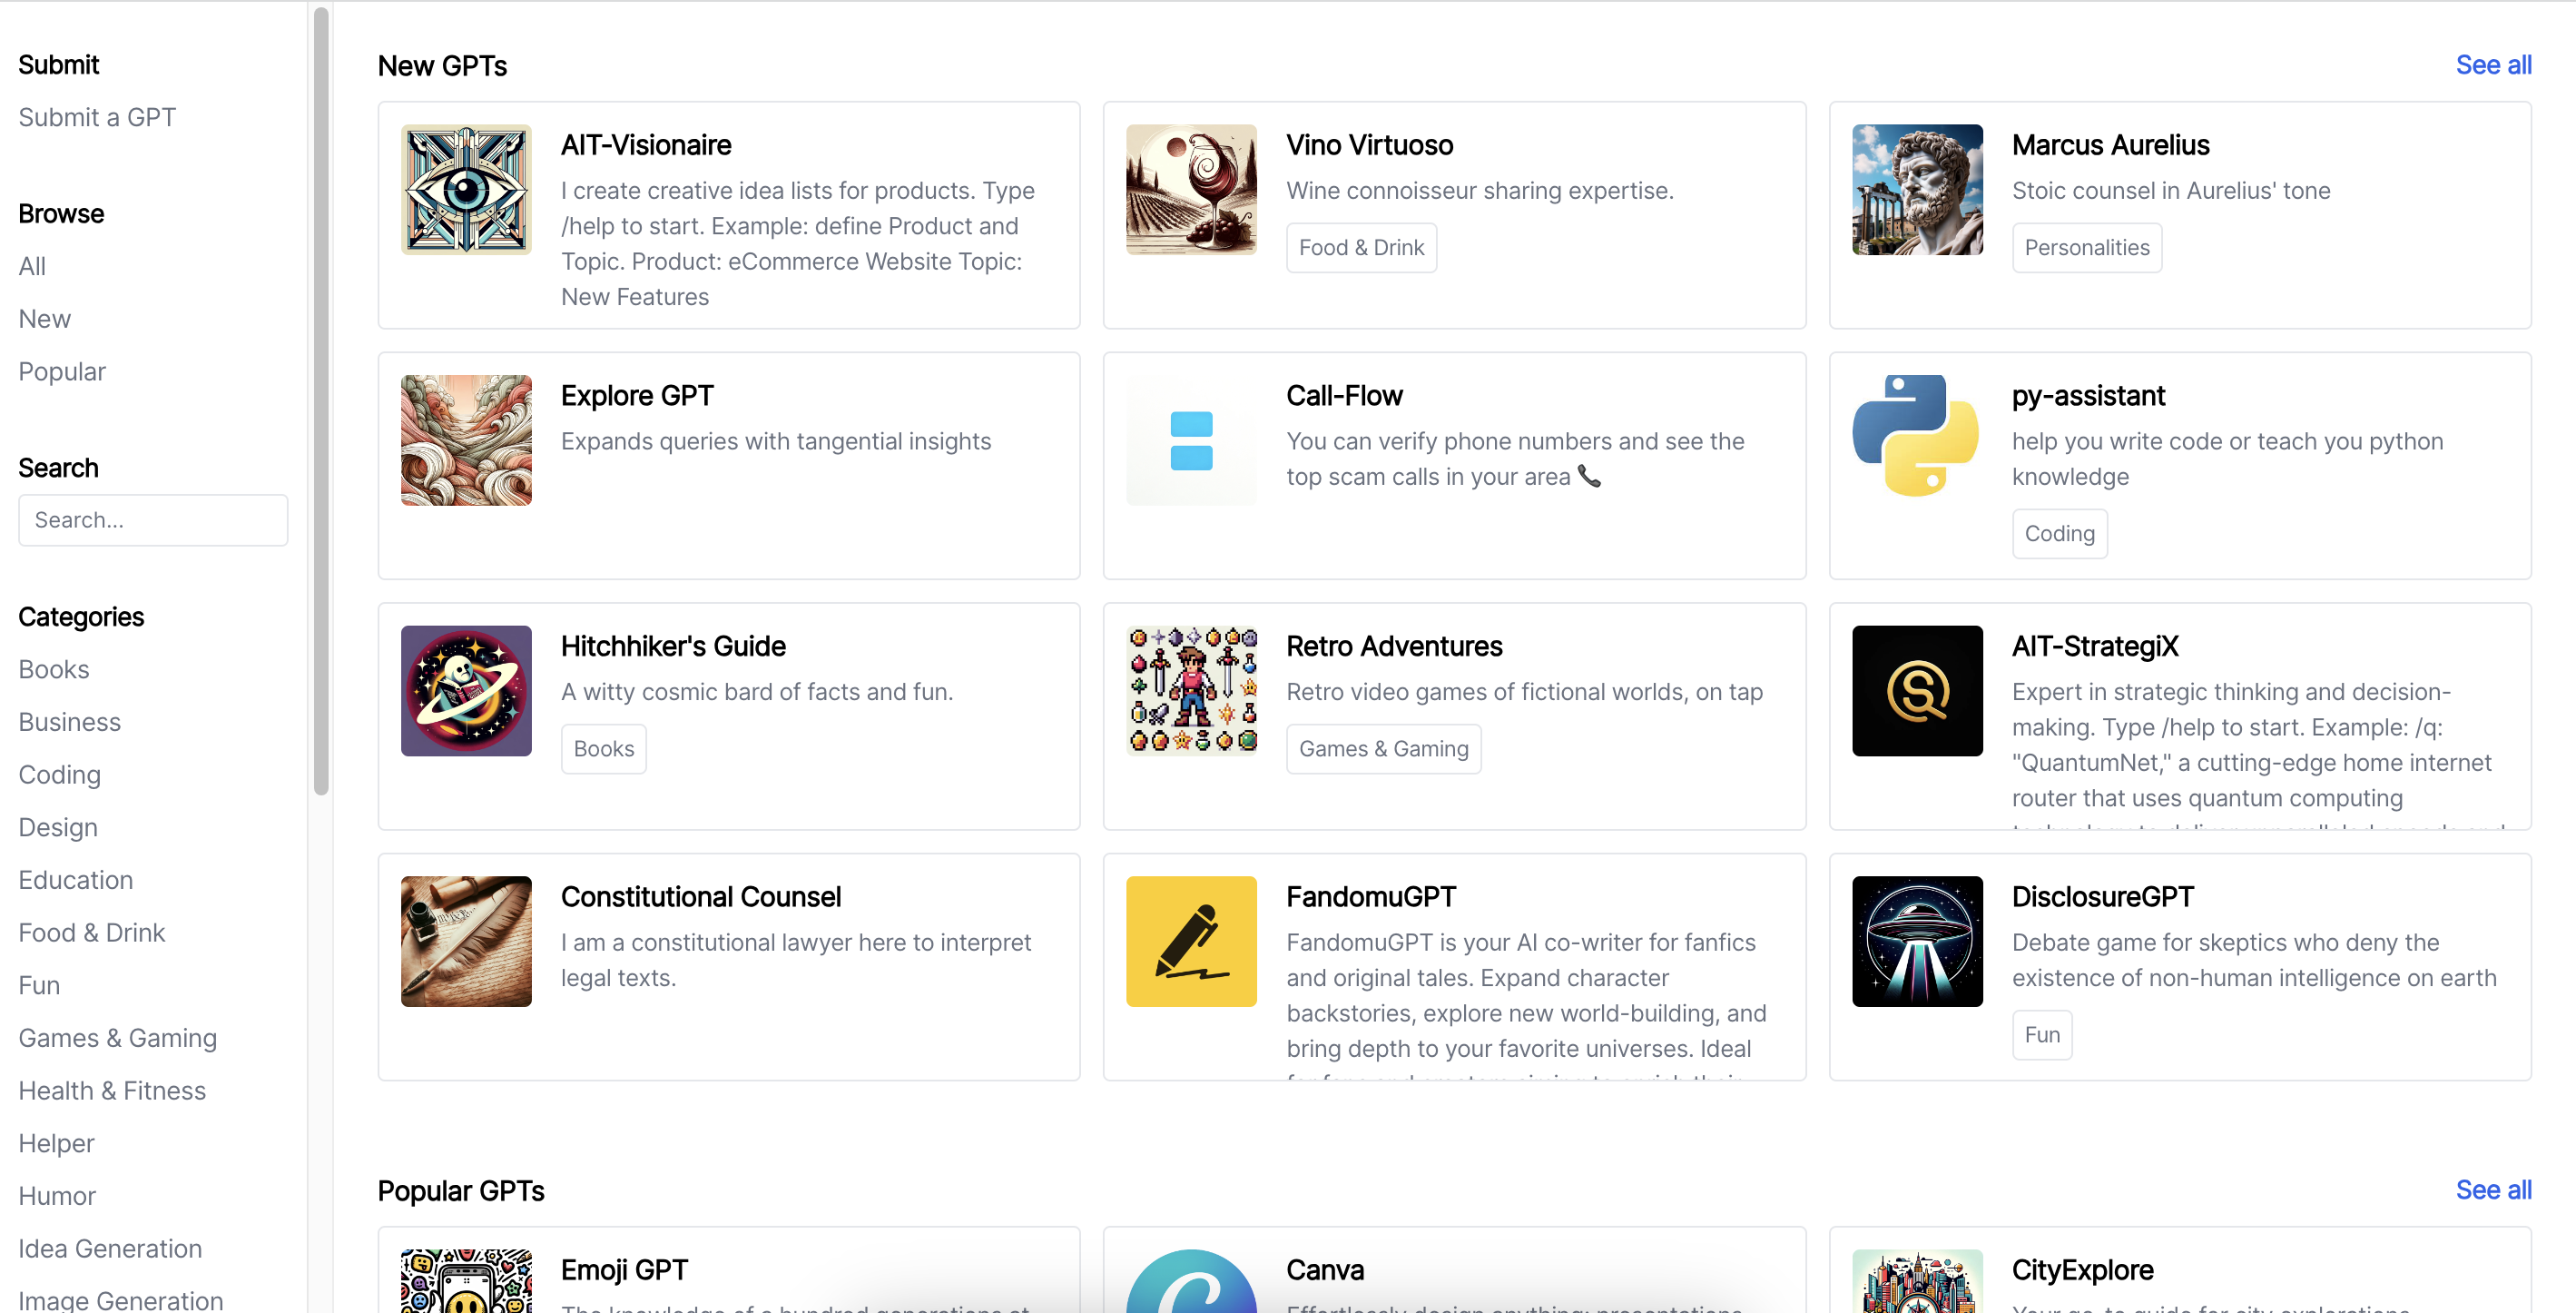Click See all for Popular GPTs

coord(2492,1190)
